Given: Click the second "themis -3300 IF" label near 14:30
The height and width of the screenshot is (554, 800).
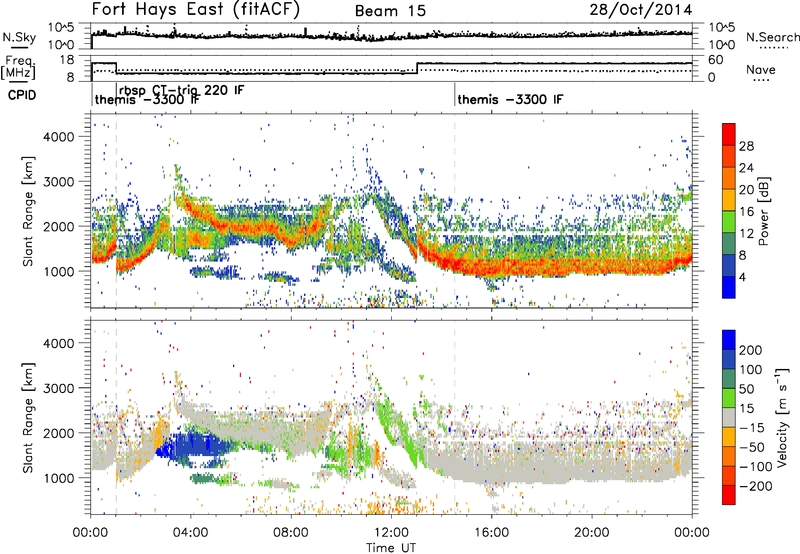Looking at the screenshot, I should click(510, 99).
